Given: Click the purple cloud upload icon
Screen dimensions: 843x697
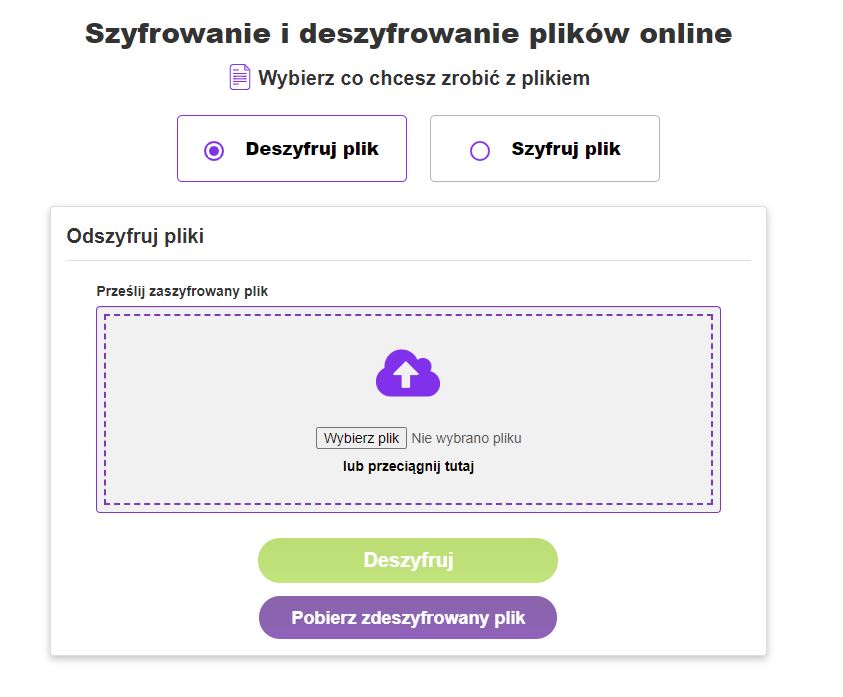Looking at the screenshot, I should (408, 373).
